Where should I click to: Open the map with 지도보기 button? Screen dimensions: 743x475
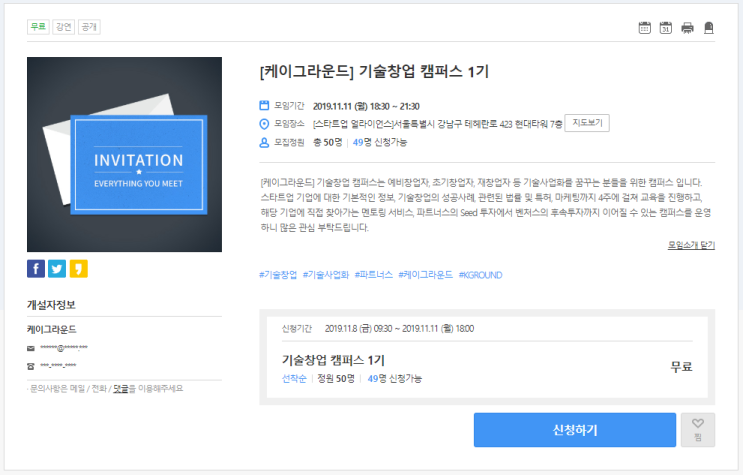(x=587, y=123)
